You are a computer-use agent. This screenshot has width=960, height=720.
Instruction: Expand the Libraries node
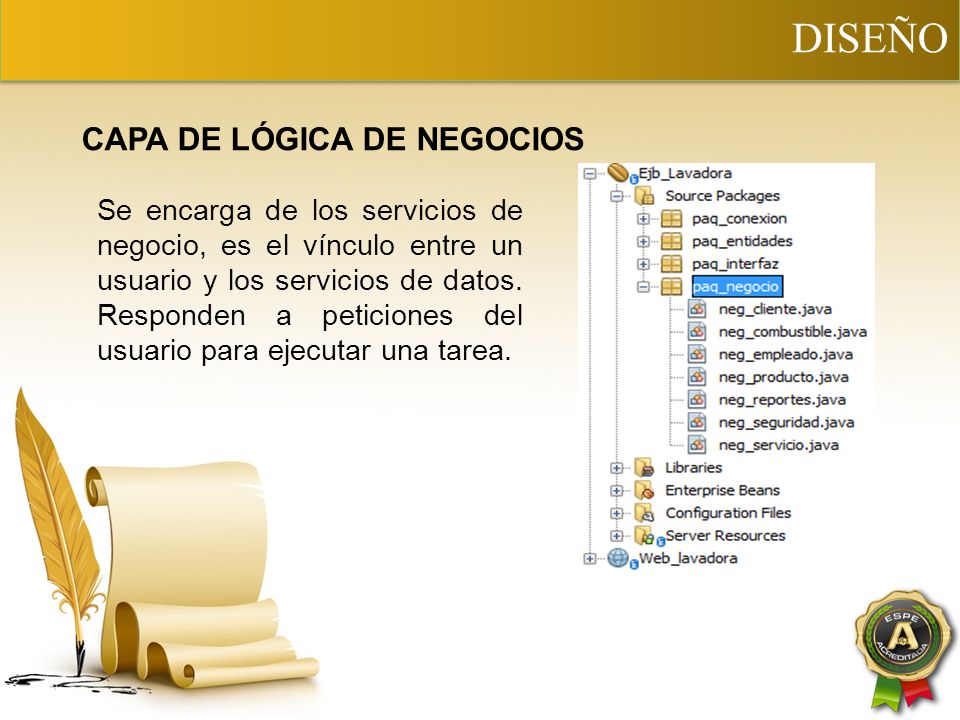tap(617, 468)
